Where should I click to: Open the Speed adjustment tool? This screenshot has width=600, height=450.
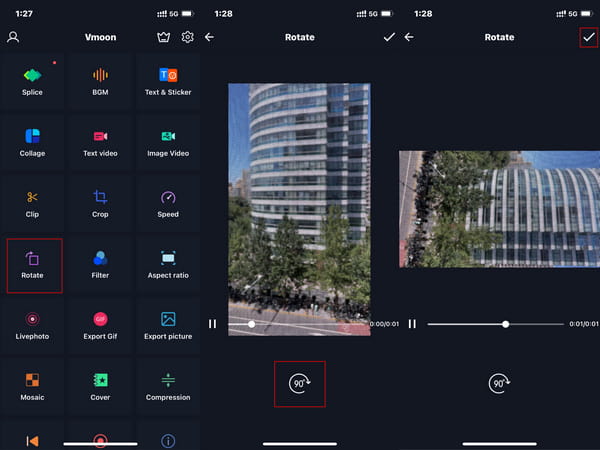point(168,203)
